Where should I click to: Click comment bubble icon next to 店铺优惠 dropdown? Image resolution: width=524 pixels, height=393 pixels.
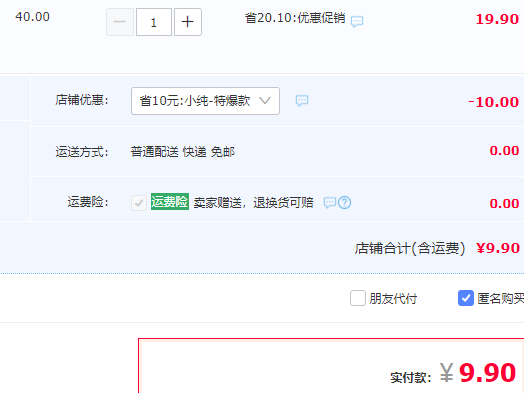[302, 101]
